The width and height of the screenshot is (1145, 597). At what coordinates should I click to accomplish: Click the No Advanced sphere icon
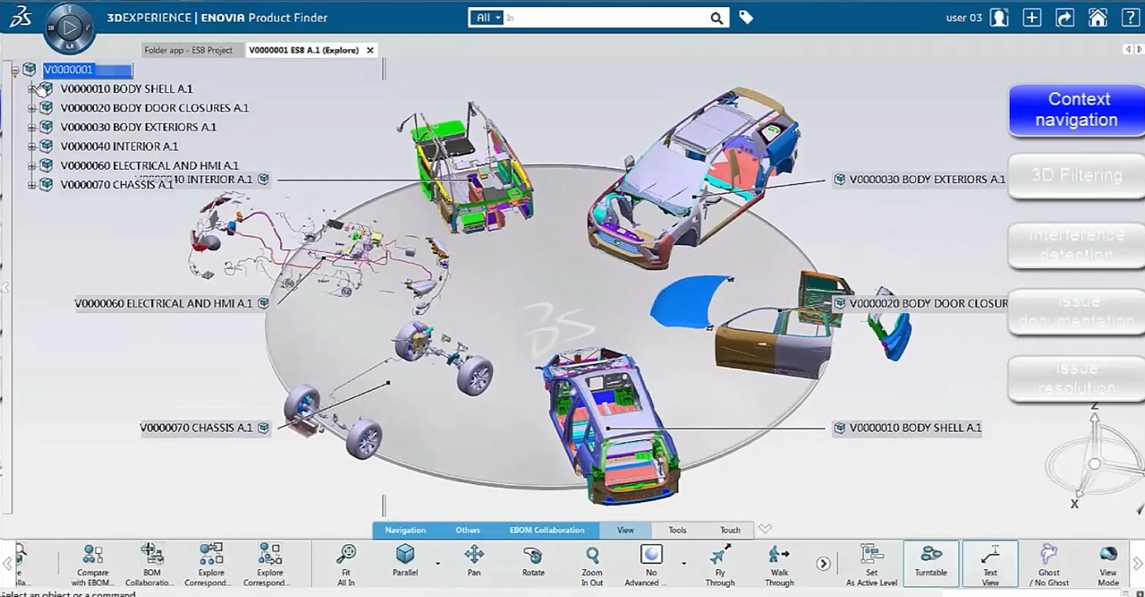pos(651,555)
